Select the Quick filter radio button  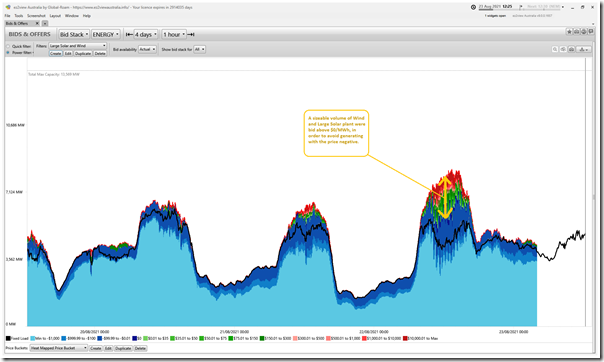pyautogui.click(x=8, y=46)
